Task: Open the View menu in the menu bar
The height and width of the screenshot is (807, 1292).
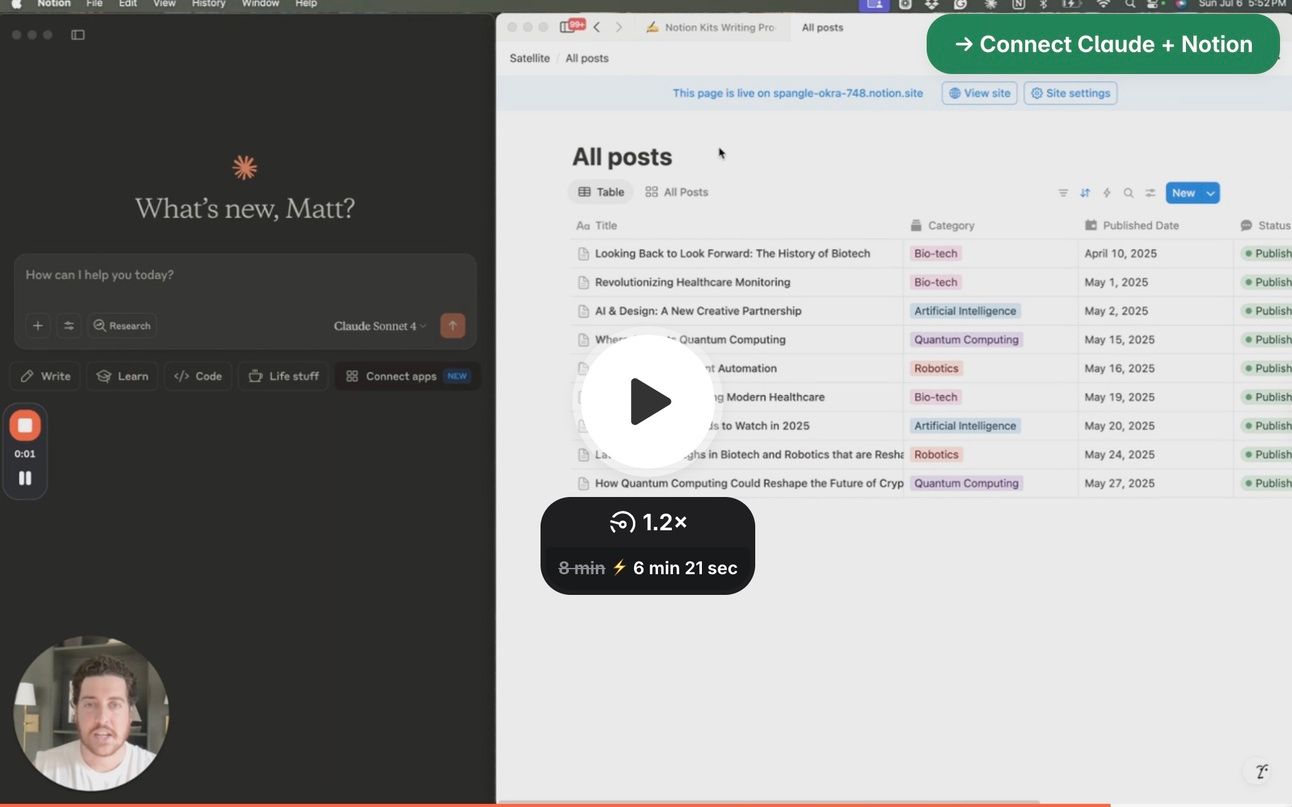Action: pos(164,4)
